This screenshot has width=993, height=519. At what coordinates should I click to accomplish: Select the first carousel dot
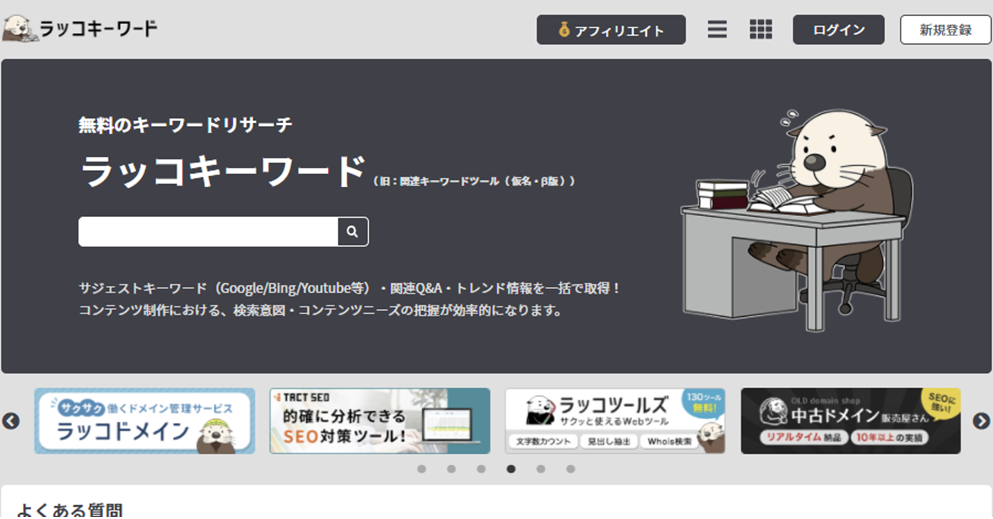(422, 469)
